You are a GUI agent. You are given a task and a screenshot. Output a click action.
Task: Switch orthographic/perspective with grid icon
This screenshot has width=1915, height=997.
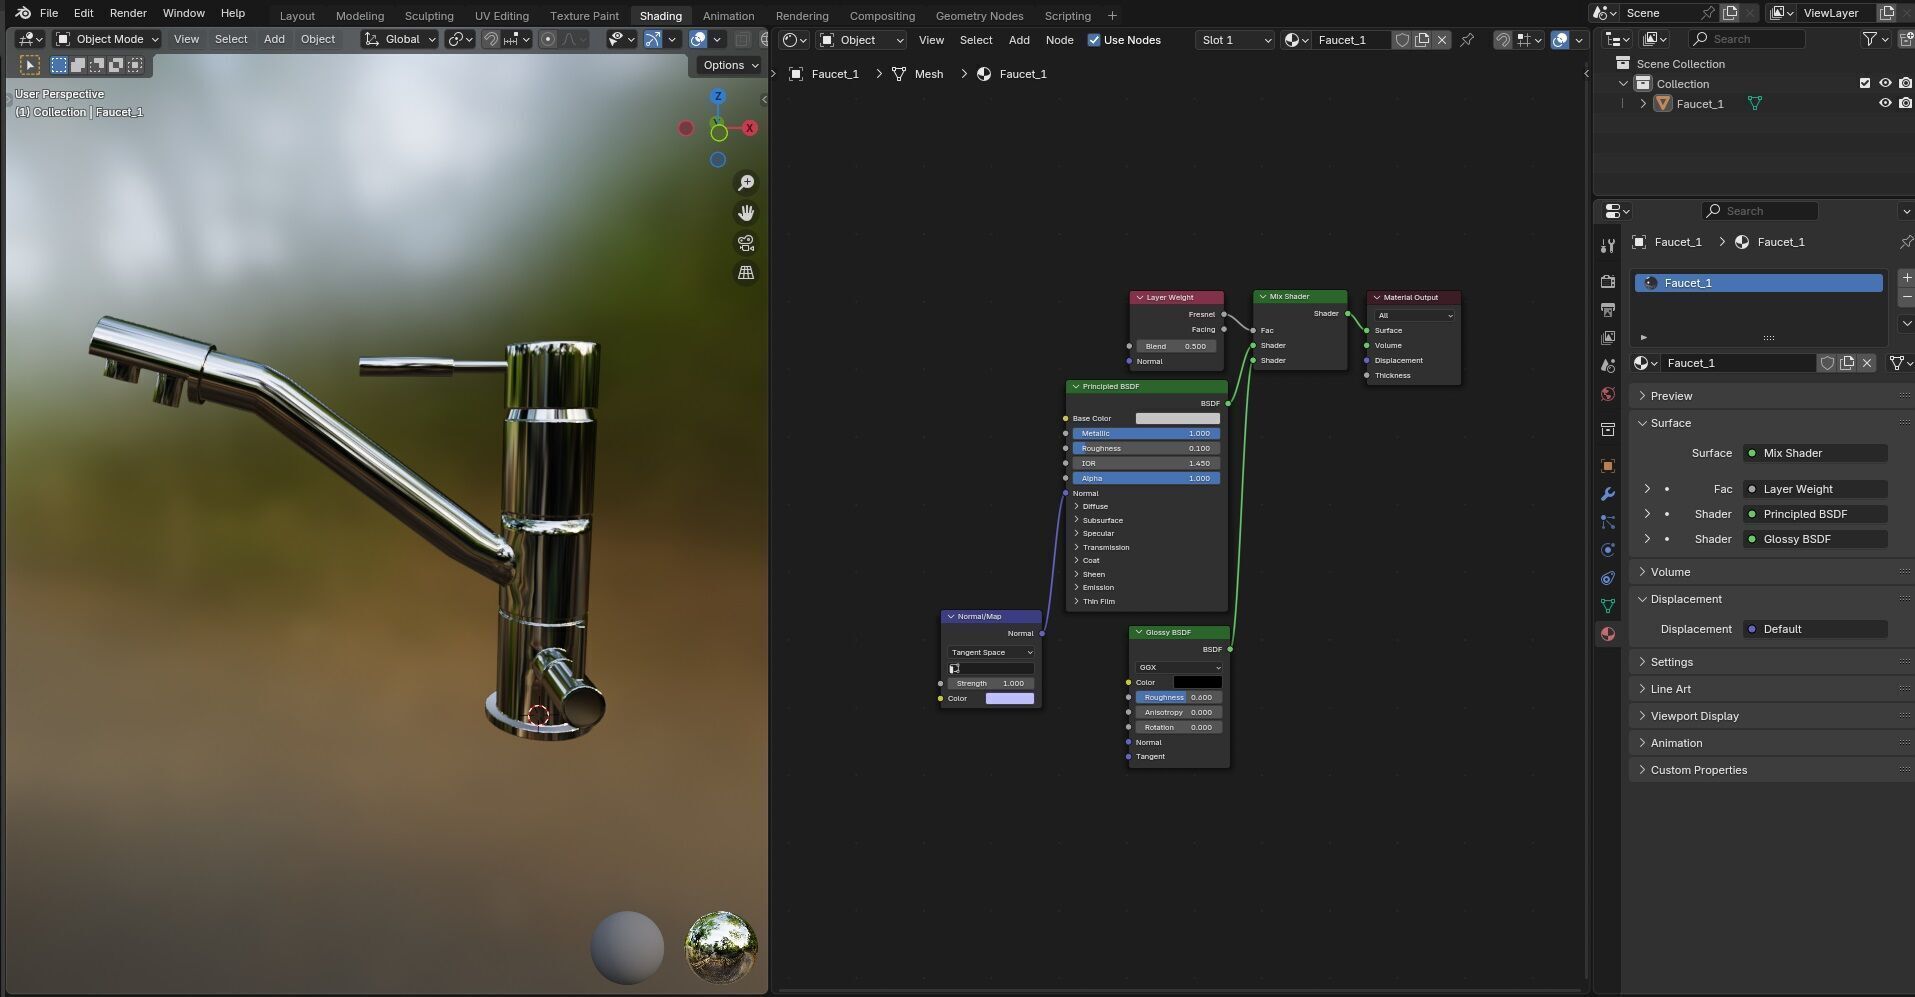tap(746, 273)
